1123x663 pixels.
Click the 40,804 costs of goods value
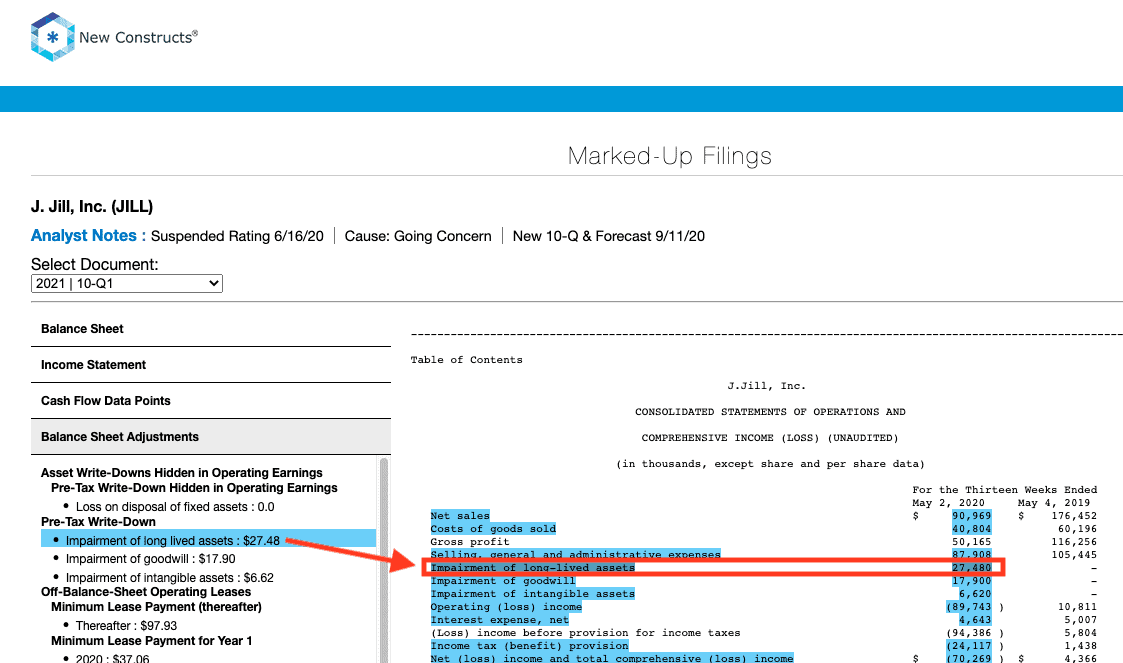(x=972, y=528)
